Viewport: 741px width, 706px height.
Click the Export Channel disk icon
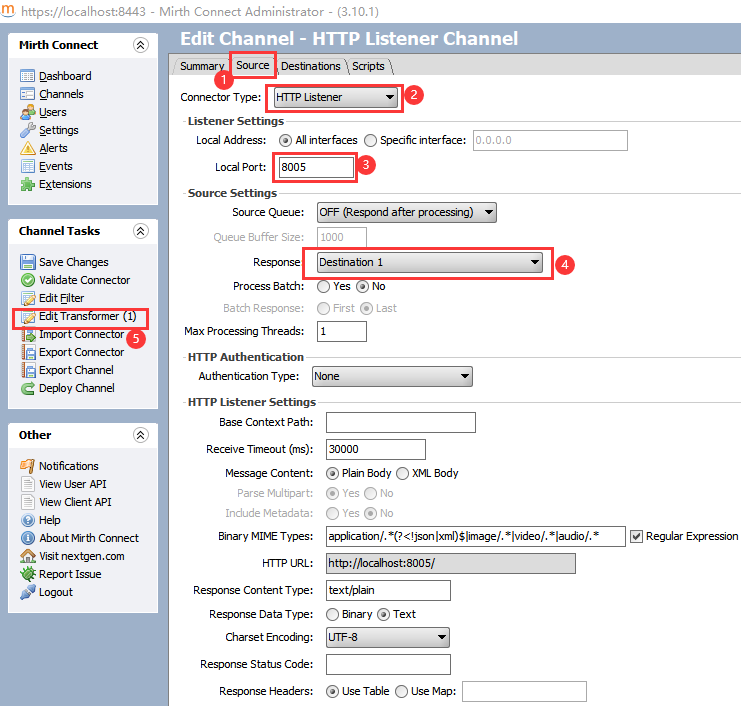28,370
